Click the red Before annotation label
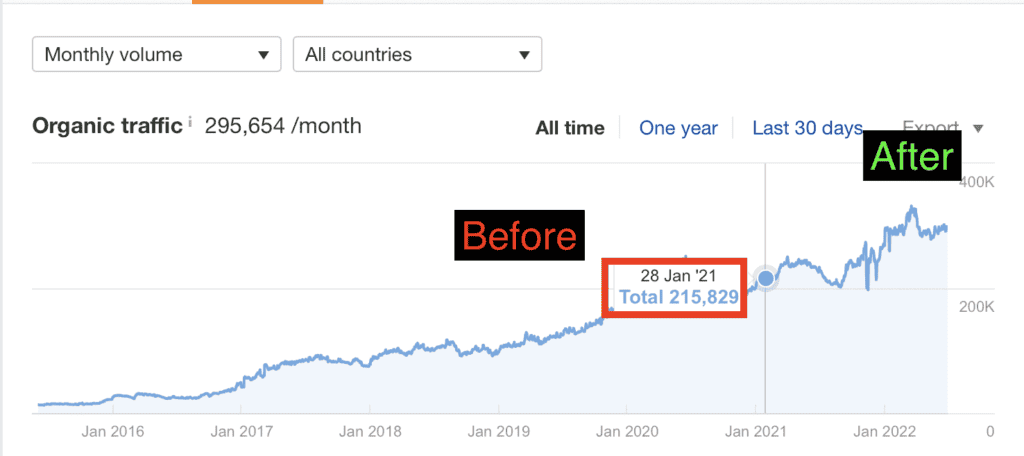1024x456 pixels. 519,235
